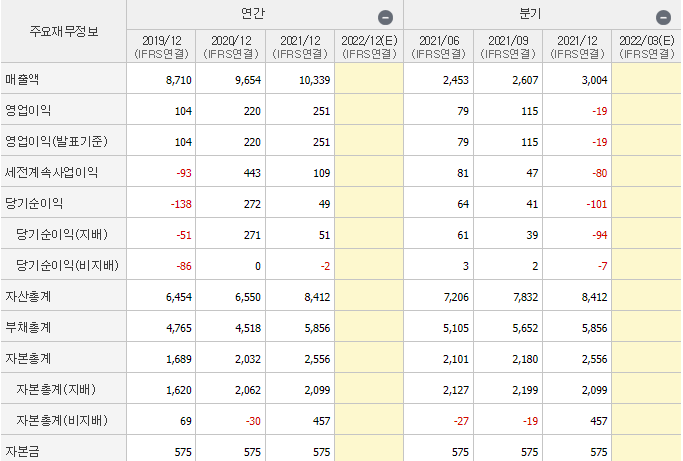
Task: Click the 4,518 total liabilities value
Action: click(248, 328)
